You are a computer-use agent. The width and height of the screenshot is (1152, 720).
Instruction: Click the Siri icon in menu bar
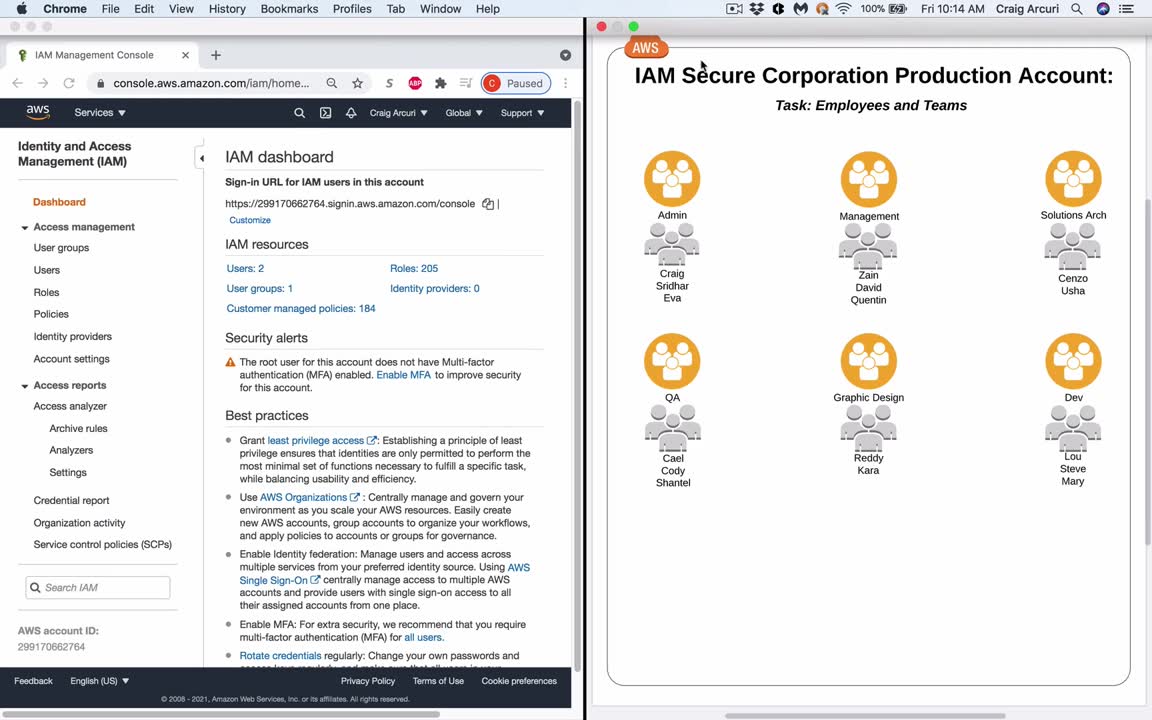(x=1103, y=9)
